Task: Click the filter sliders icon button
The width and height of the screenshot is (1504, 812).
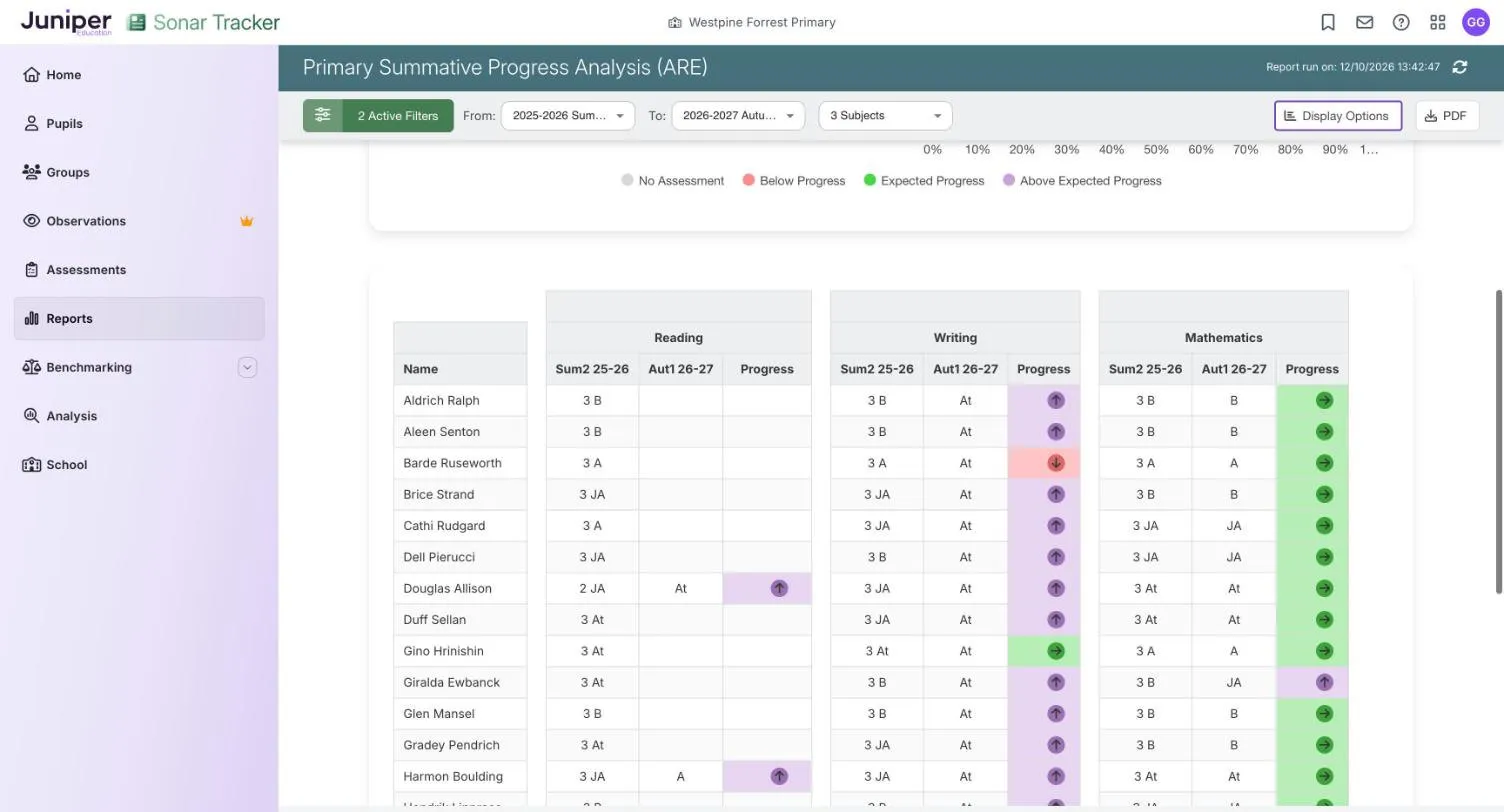Action: point(322,115)
